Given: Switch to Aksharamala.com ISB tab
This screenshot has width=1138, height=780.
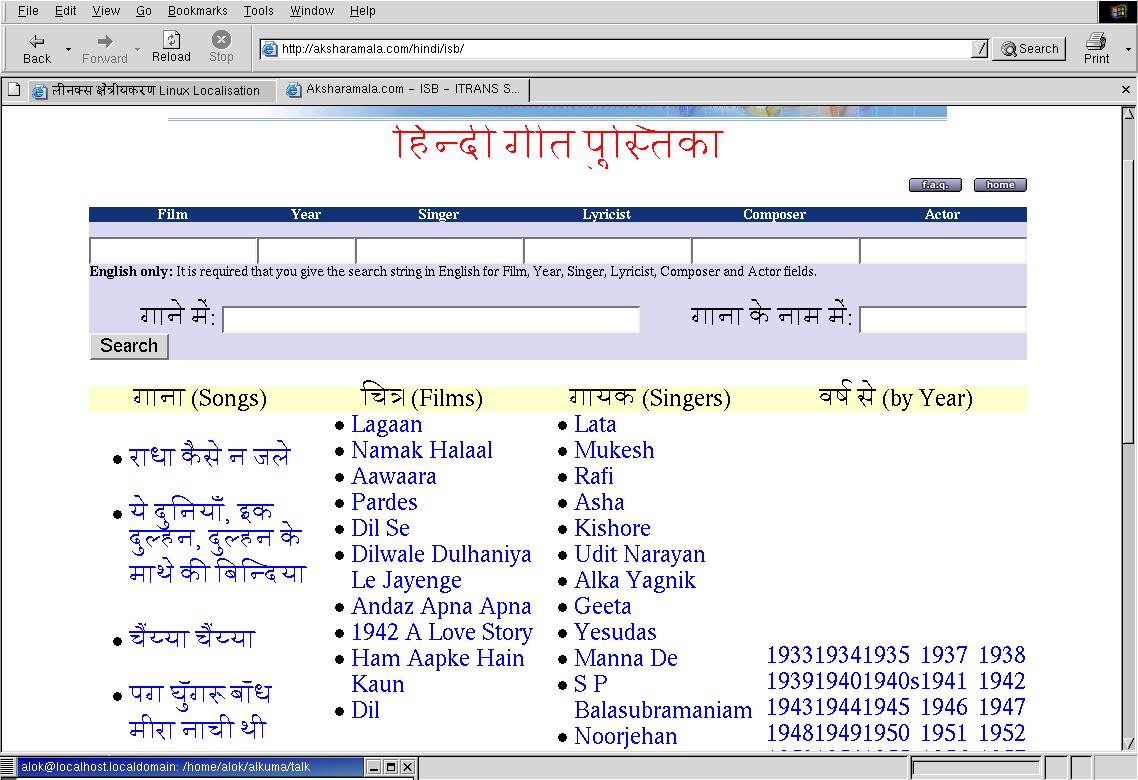Looking at the screenshot, I should tap(404, 89).
